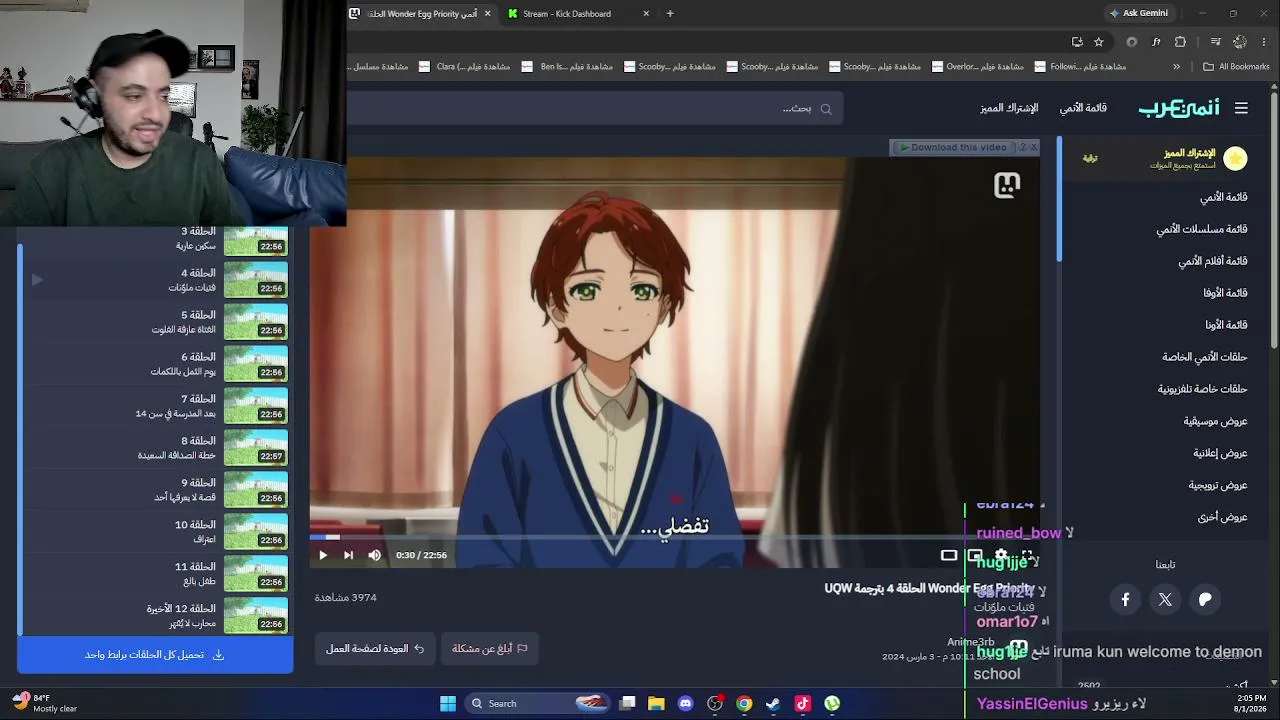This screenshot has height=720, width=1280.
Task: Open عروض إعلانية in sidebar
Action: point(1220,453)
